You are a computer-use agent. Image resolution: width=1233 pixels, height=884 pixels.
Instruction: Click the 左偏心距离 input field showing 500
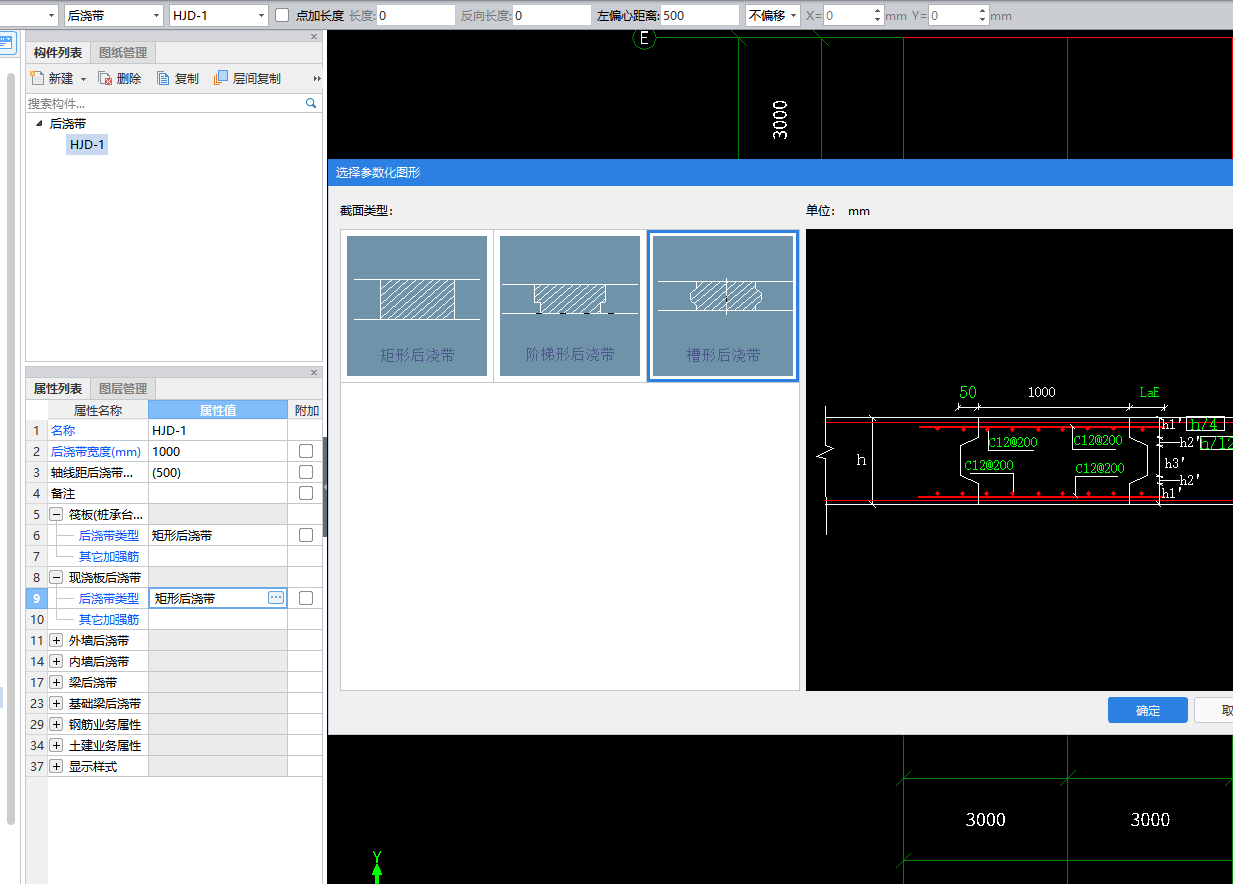tap(698, 16)
